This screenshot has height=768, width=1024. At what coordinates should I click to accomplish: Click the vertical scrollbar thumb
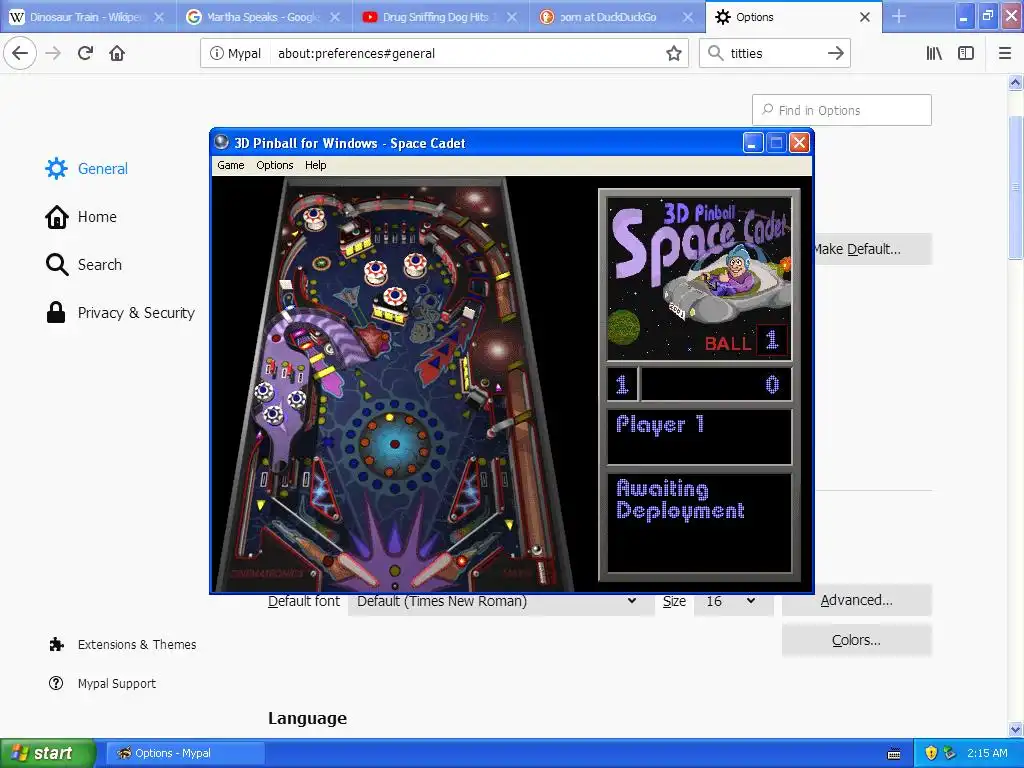(x=1016, y=187)
